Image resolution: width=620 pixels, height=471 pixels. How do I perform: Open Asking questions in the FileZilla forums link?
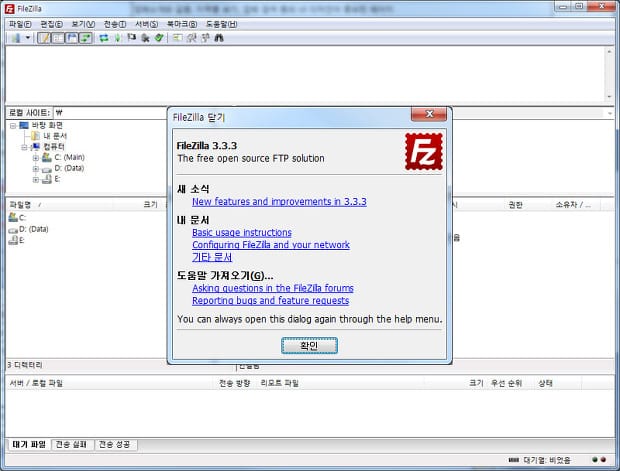[x=273, y=288]
